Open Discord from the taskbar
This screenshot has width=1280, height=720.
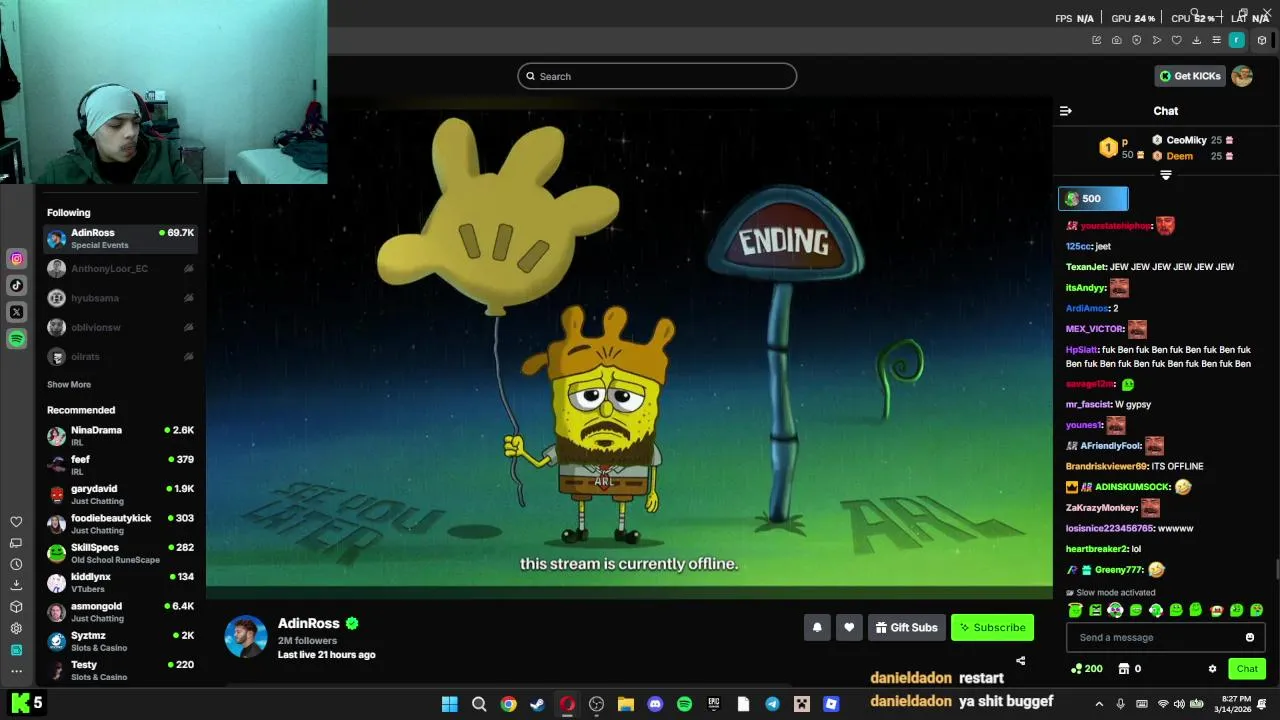655,704
